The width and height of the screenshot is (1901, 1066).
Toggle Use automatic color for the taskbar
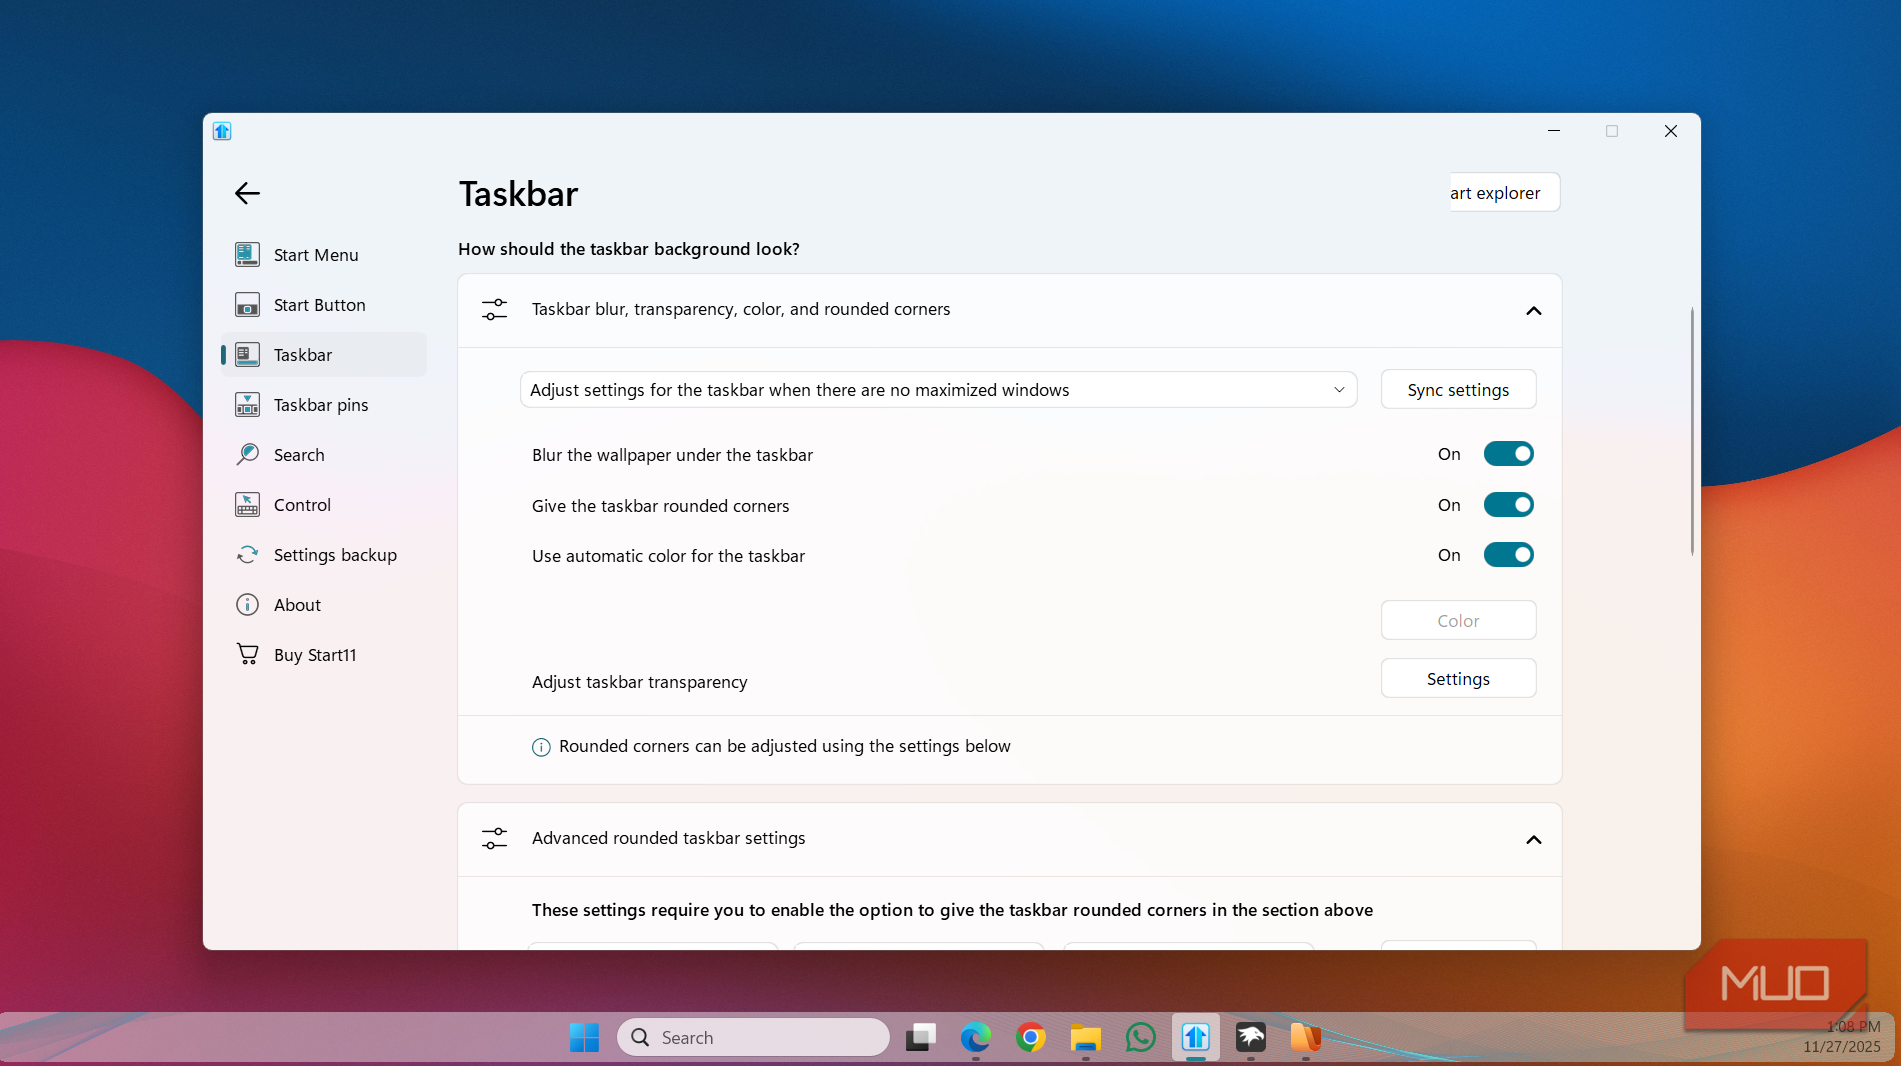tap(1508, 555)
